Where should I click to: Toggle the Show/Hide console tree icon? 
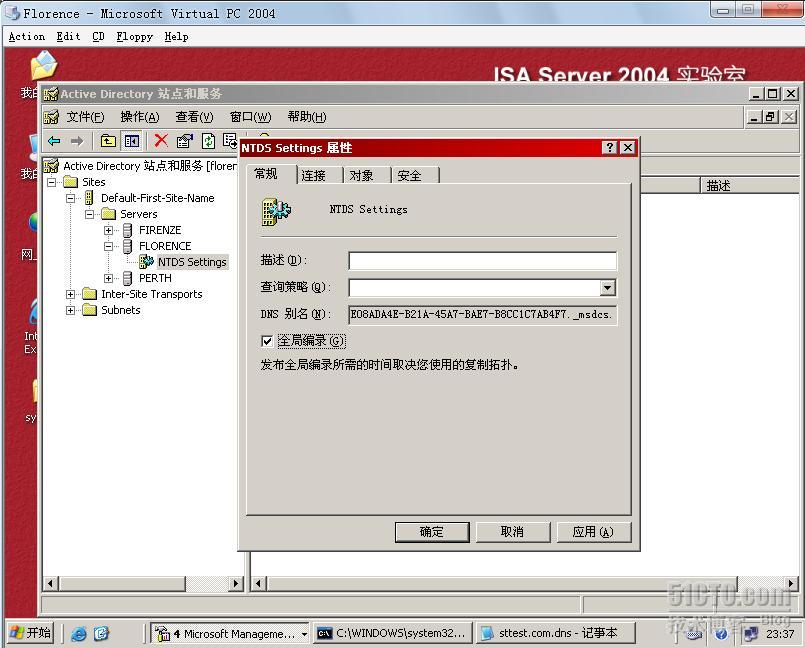pyautogui.click(x=131, y=141)
